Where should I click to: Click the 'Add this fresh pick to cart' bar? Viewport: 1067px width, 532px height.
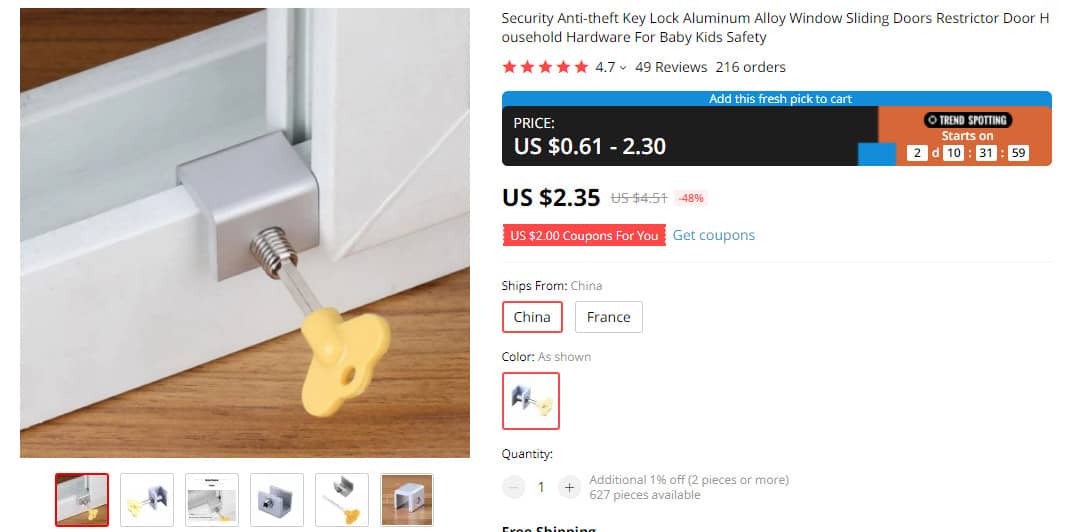coord(777,99)
